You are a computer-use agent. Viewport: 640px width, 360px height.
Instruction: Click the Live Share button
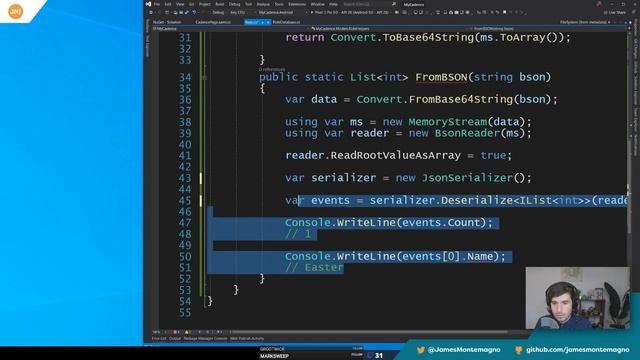click(x=615, y=12)
